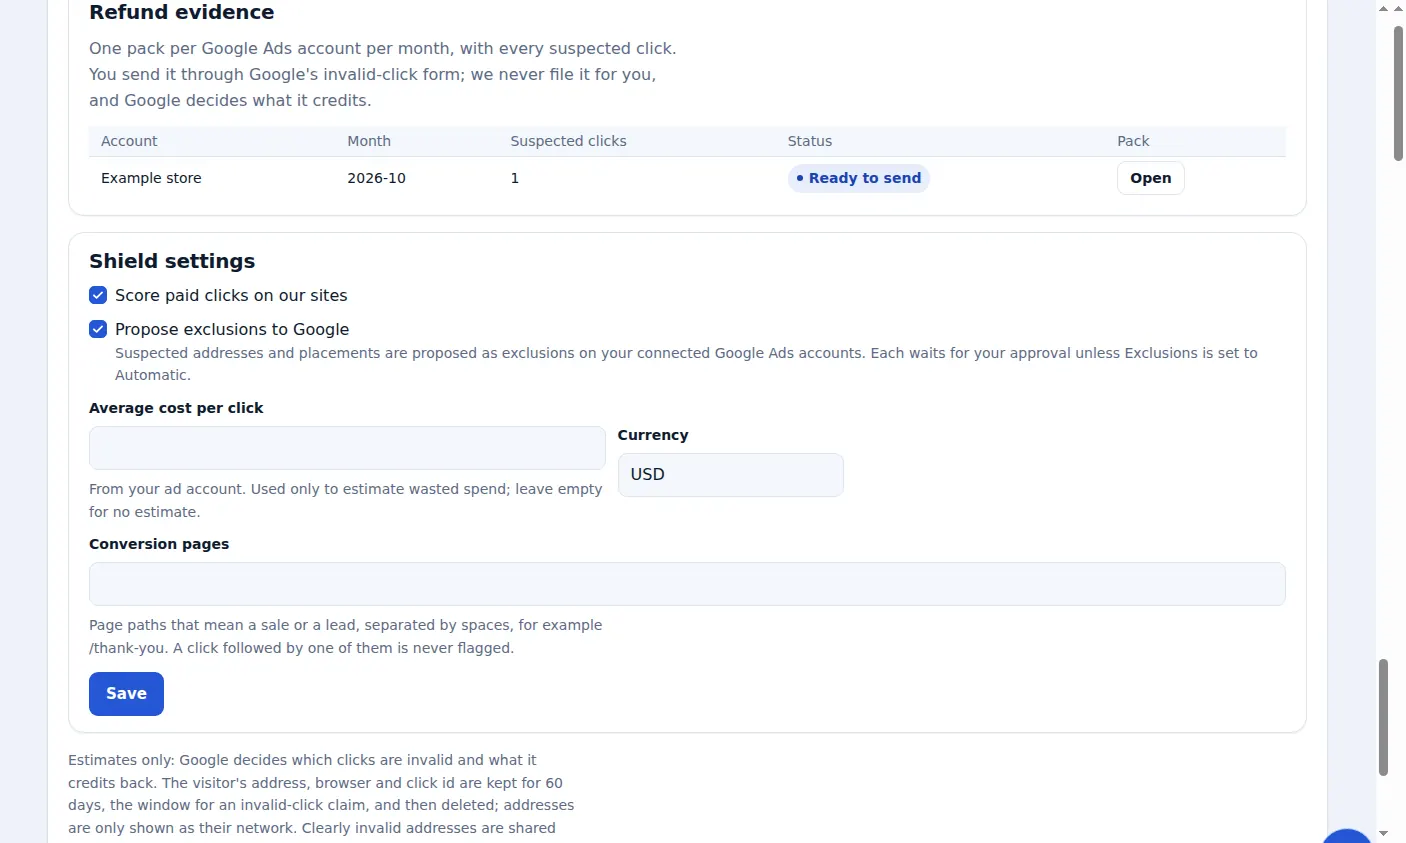Save the Shield settings
Screen dimensions: 1406x843
point(126,694)
